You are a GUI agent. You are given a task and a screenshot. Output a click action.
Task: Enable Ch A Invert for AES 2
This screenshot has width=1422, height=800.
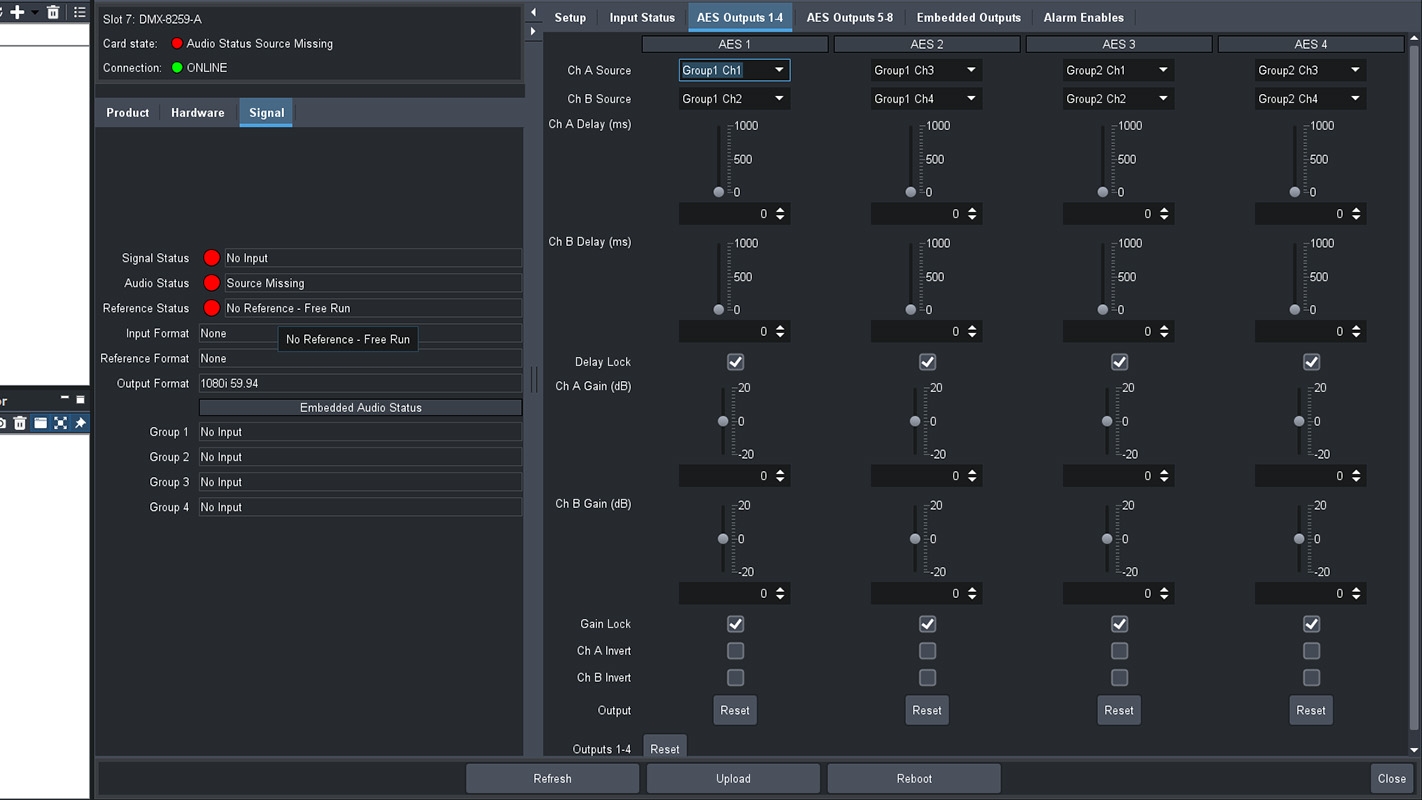click(x=927, y=651)
